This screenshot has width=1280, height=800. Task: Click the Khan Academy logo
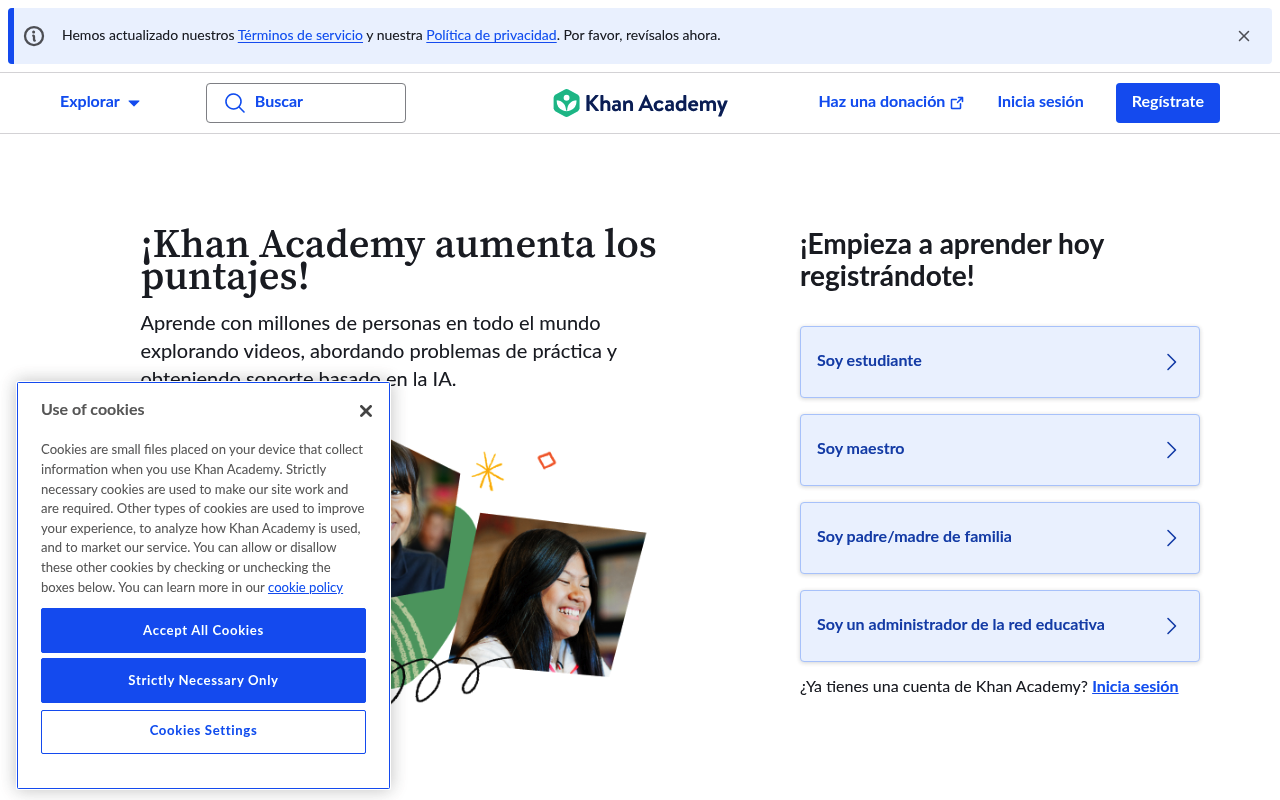click(640, 102)
